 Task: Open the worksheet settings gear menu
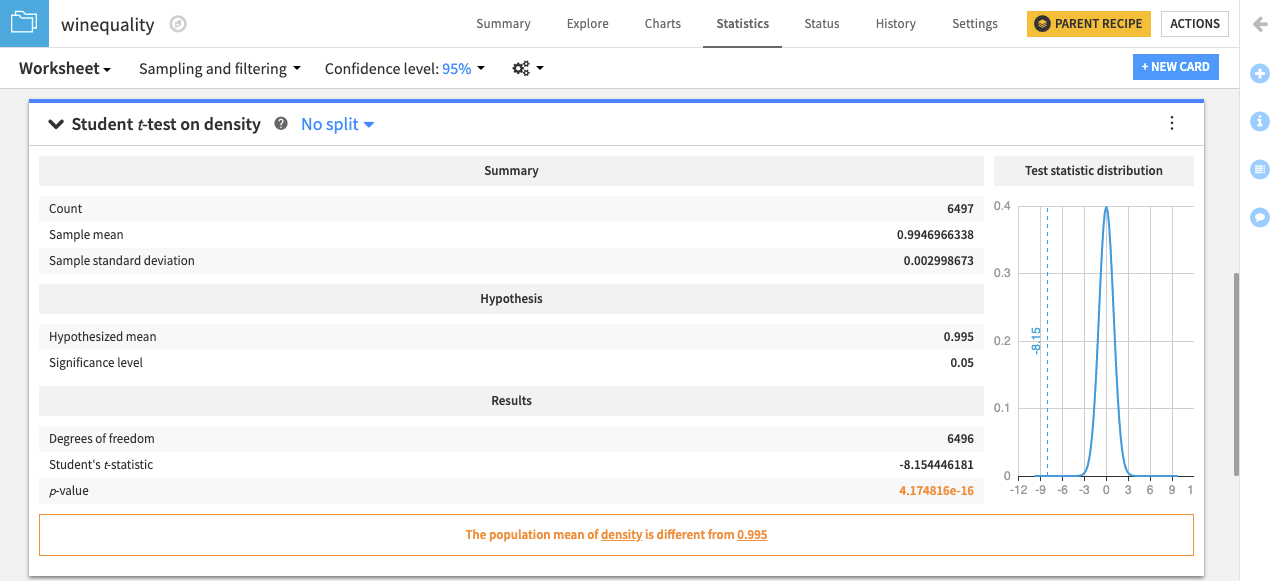tap(526, 68)
